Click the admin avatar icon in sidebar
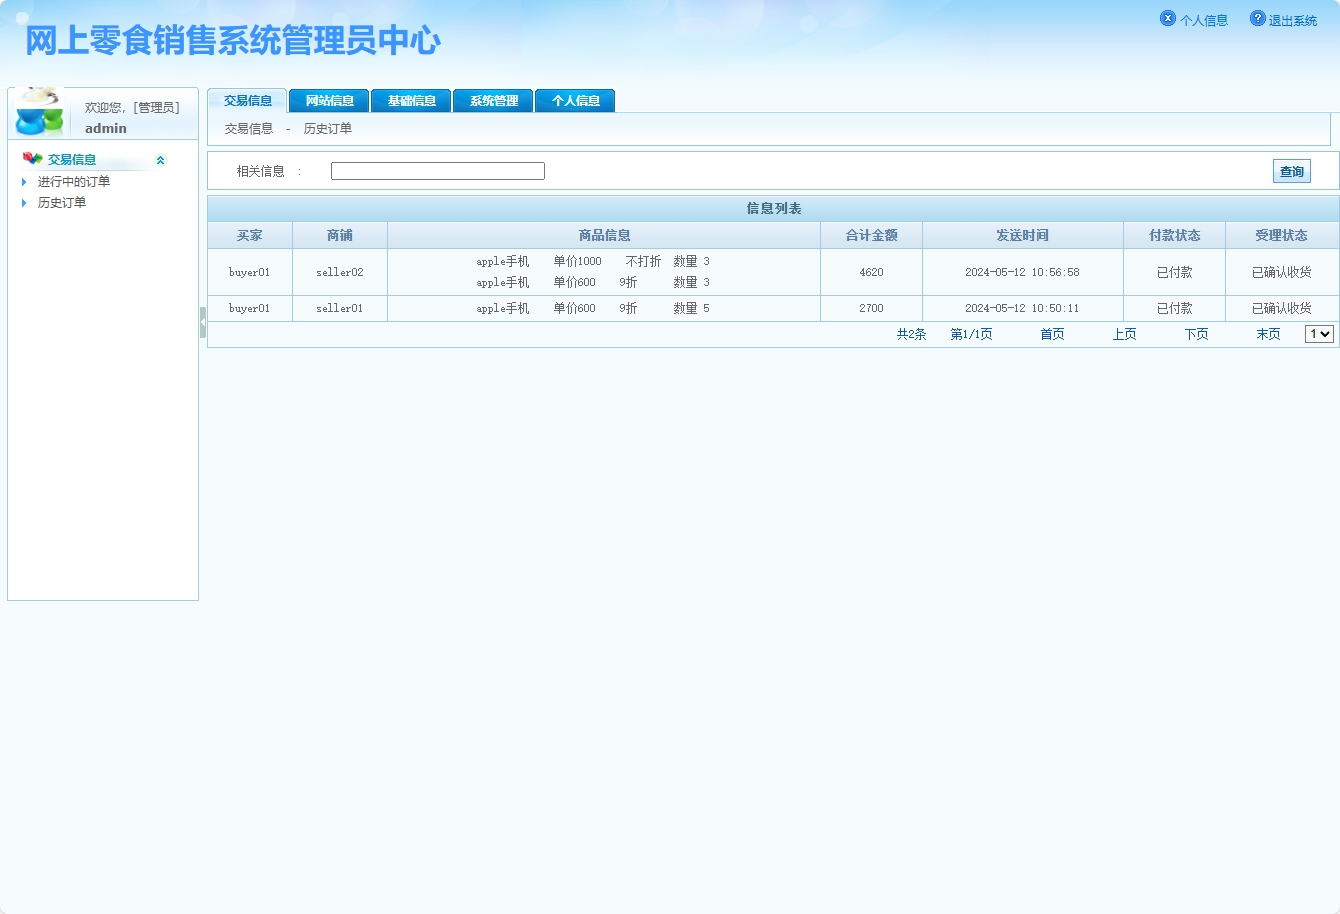1340x914 pixels. tap(37, 112)
